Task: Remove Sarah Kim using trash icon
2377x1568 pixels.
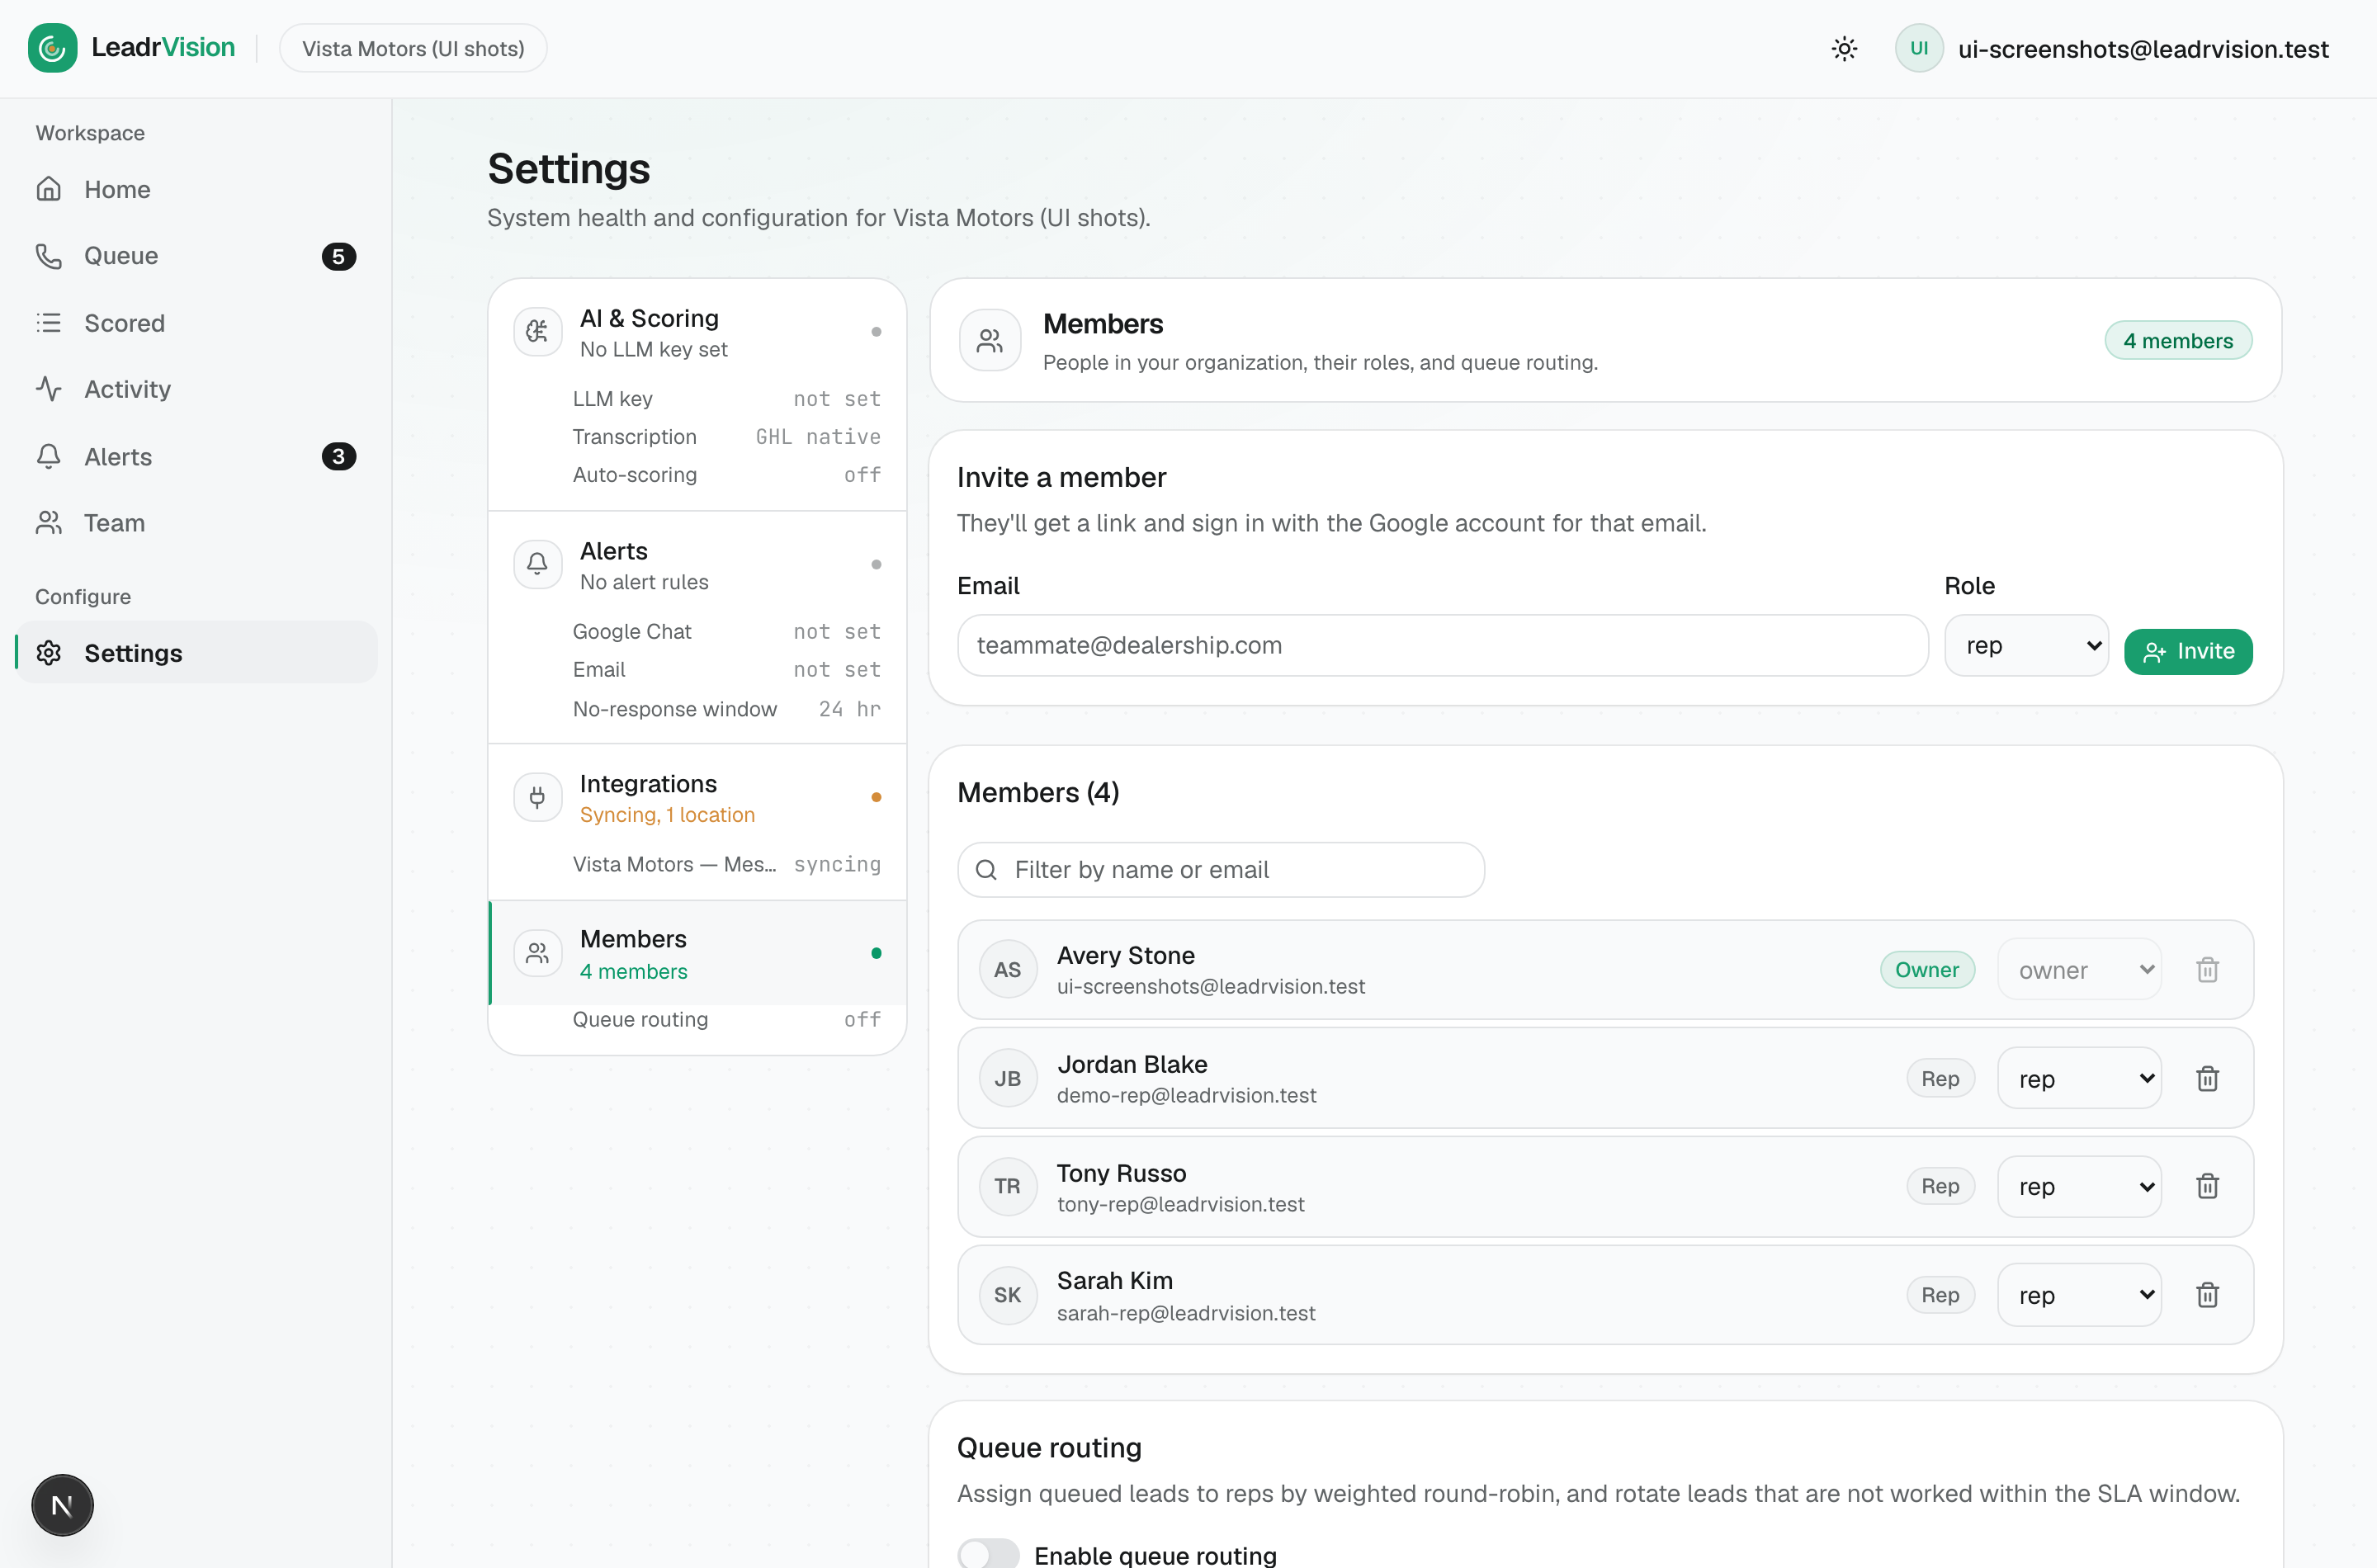Action: click(x=2208, y=1296)
